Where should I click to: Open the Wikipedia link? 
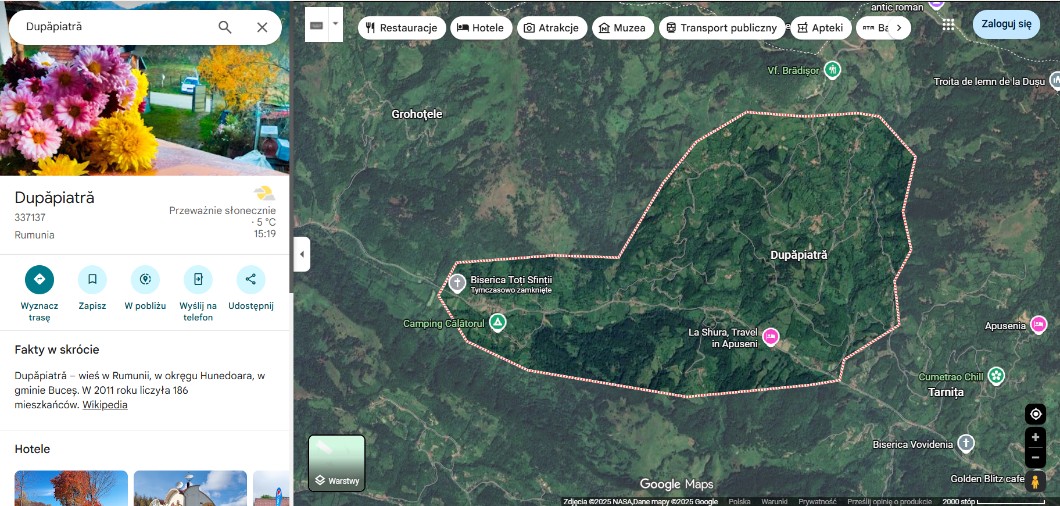pos(105,405)
